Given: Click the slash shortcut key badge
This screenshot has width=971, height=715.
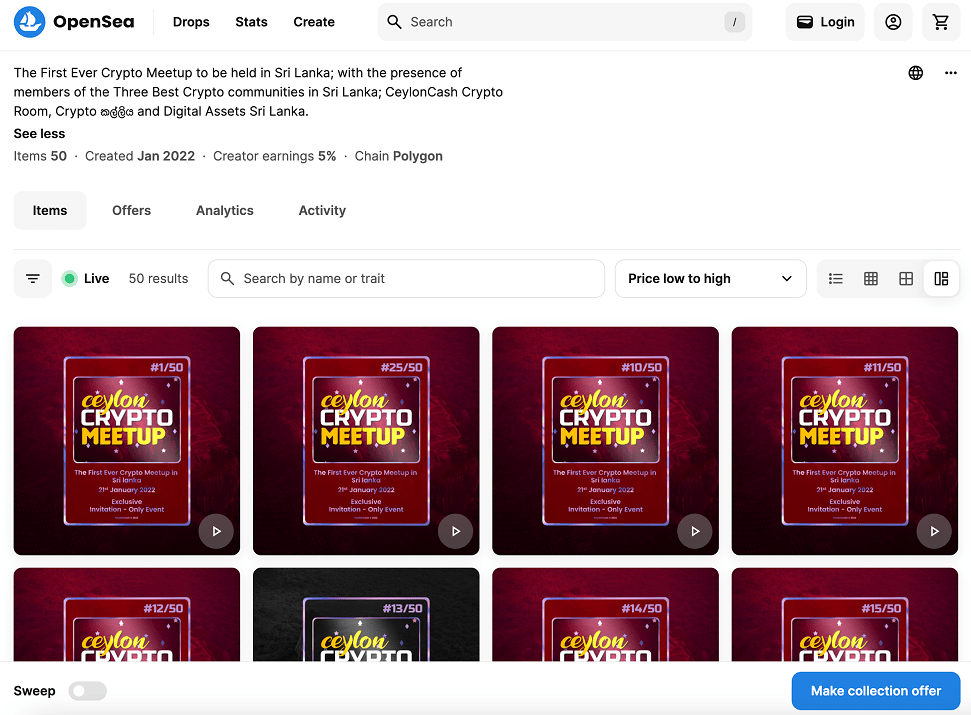Looking at the screenshot, I should click(734, 22).
